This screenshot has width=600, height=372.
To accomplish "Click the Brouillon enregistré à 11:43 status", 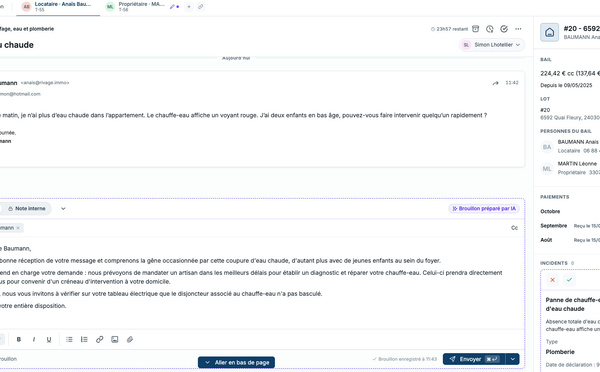I will 404,359.
